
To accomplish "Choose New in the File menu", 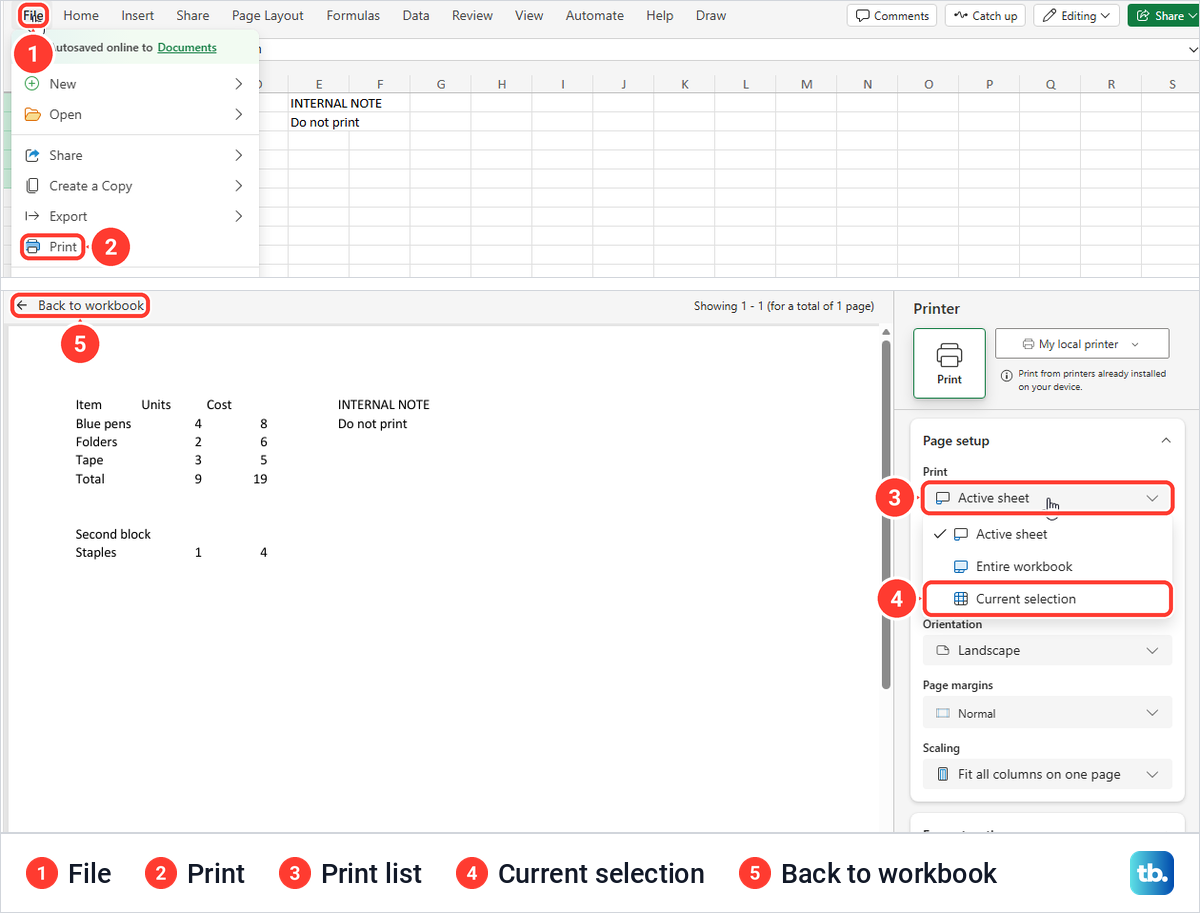I will 134,84.
